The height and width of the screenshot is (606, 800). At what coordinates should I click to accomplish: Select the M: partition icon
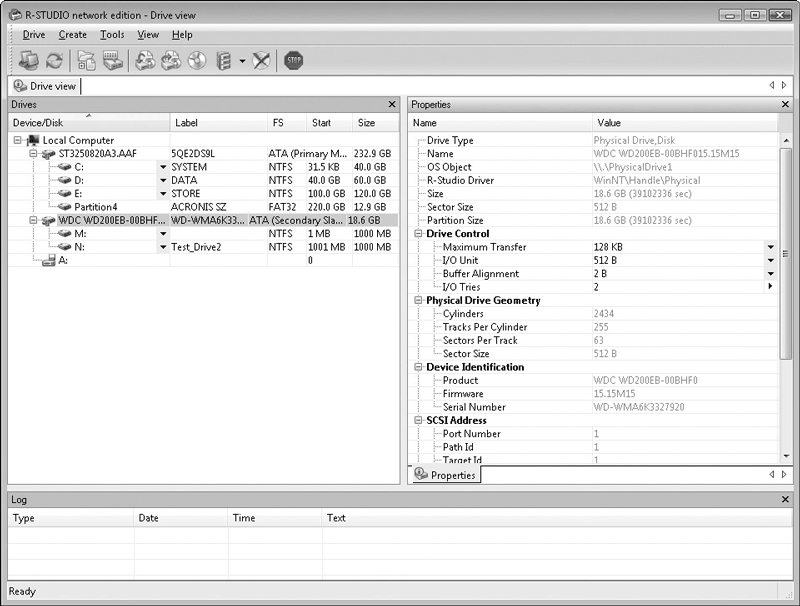[64, 234]
